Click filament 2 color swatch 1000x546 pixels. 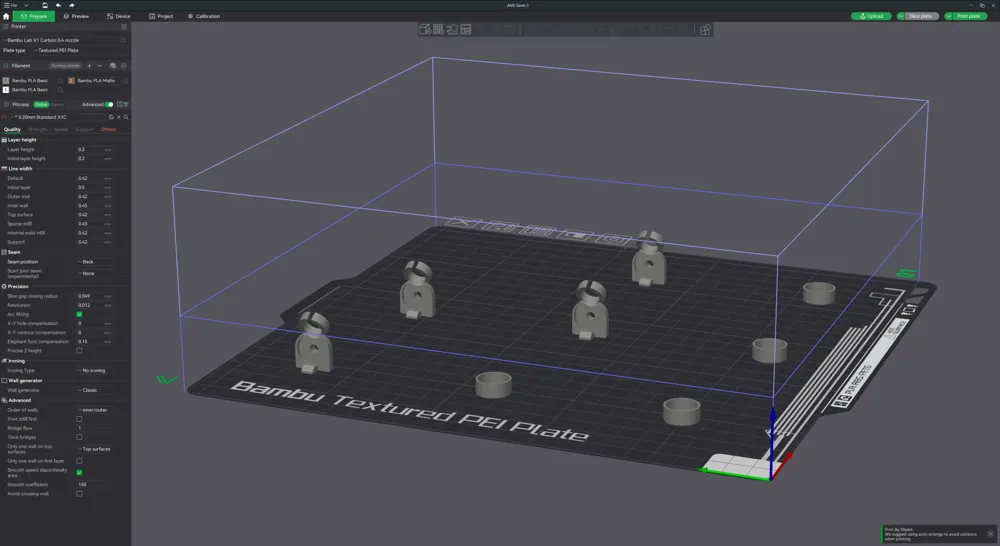click(x=71, y=81)
